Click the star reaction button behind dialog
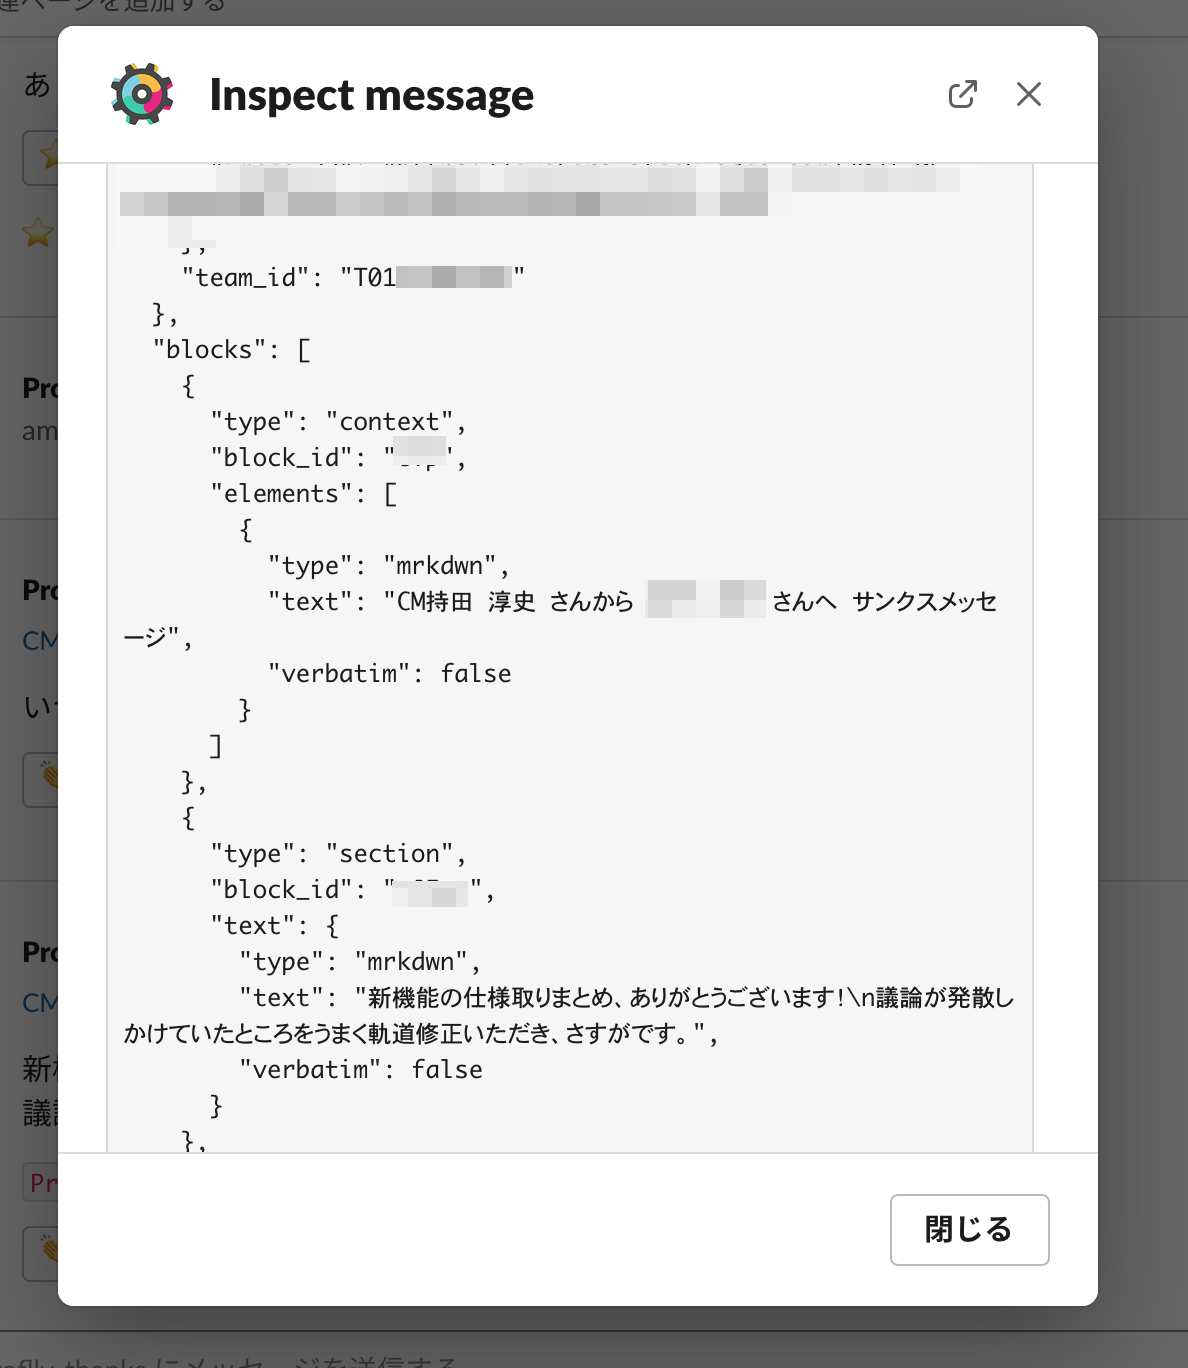 (x=41, y=157)
